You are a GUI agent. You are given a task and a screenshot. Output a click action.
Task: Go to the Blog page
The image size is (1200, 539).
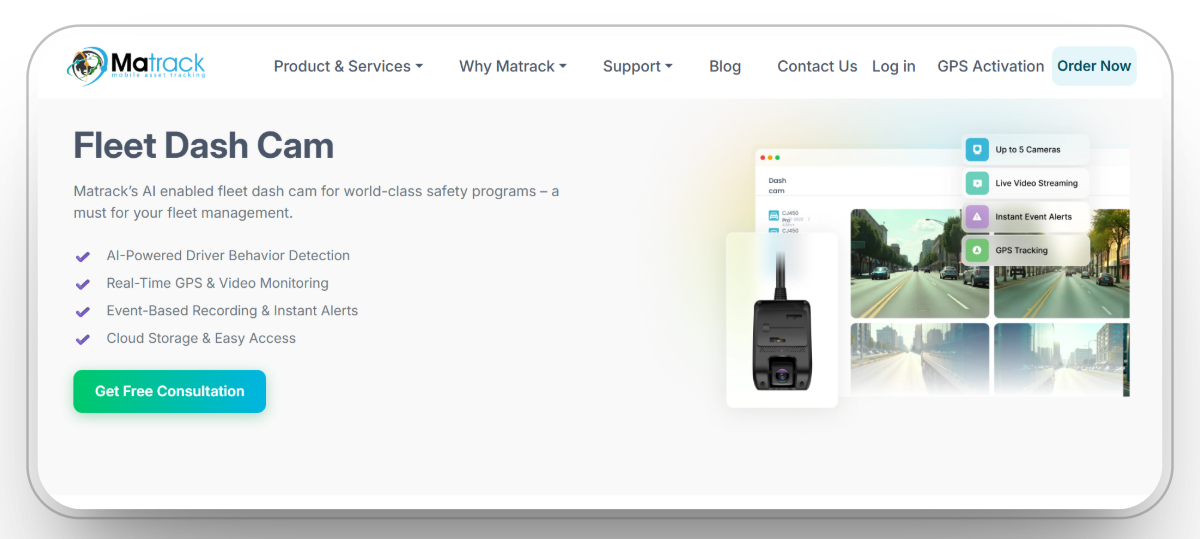(725, 66)
